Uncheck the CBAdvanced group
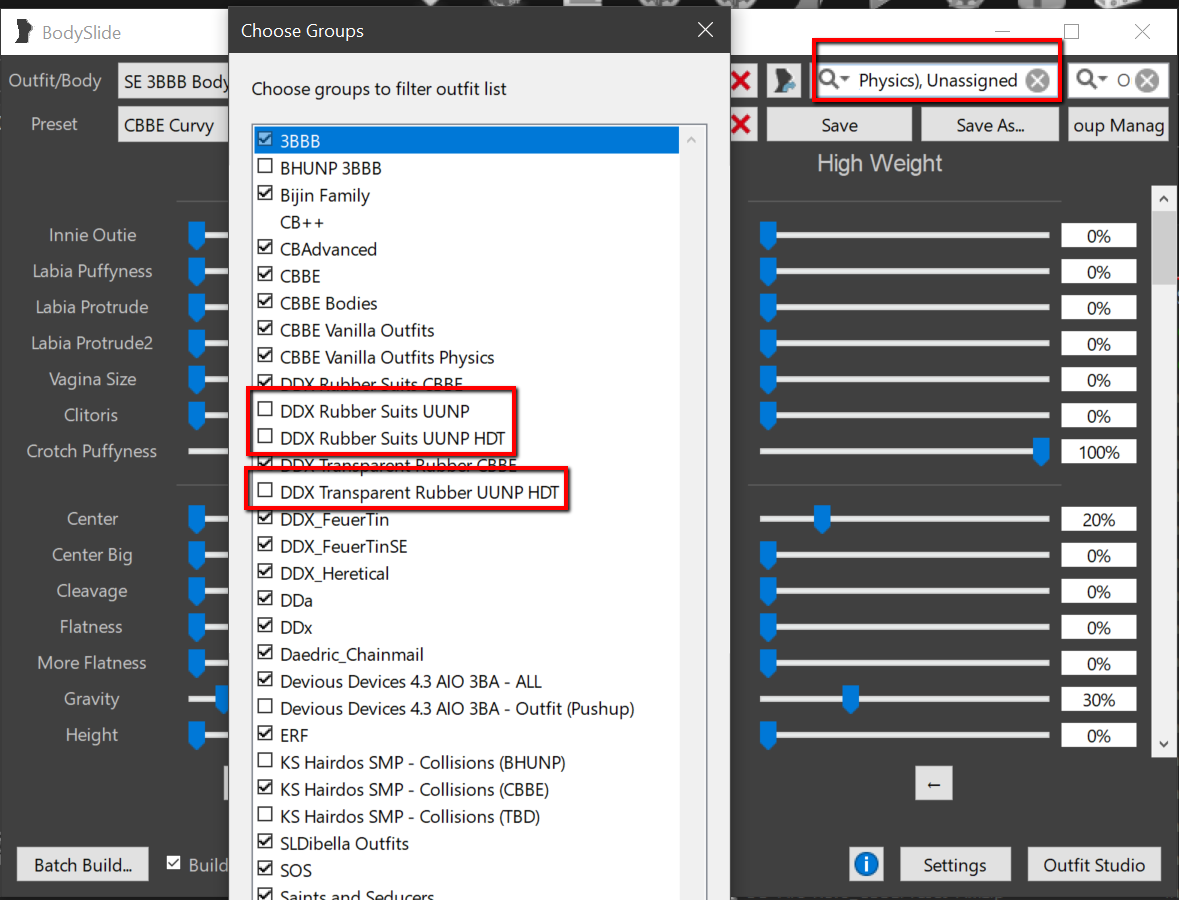 click(265, 248)
